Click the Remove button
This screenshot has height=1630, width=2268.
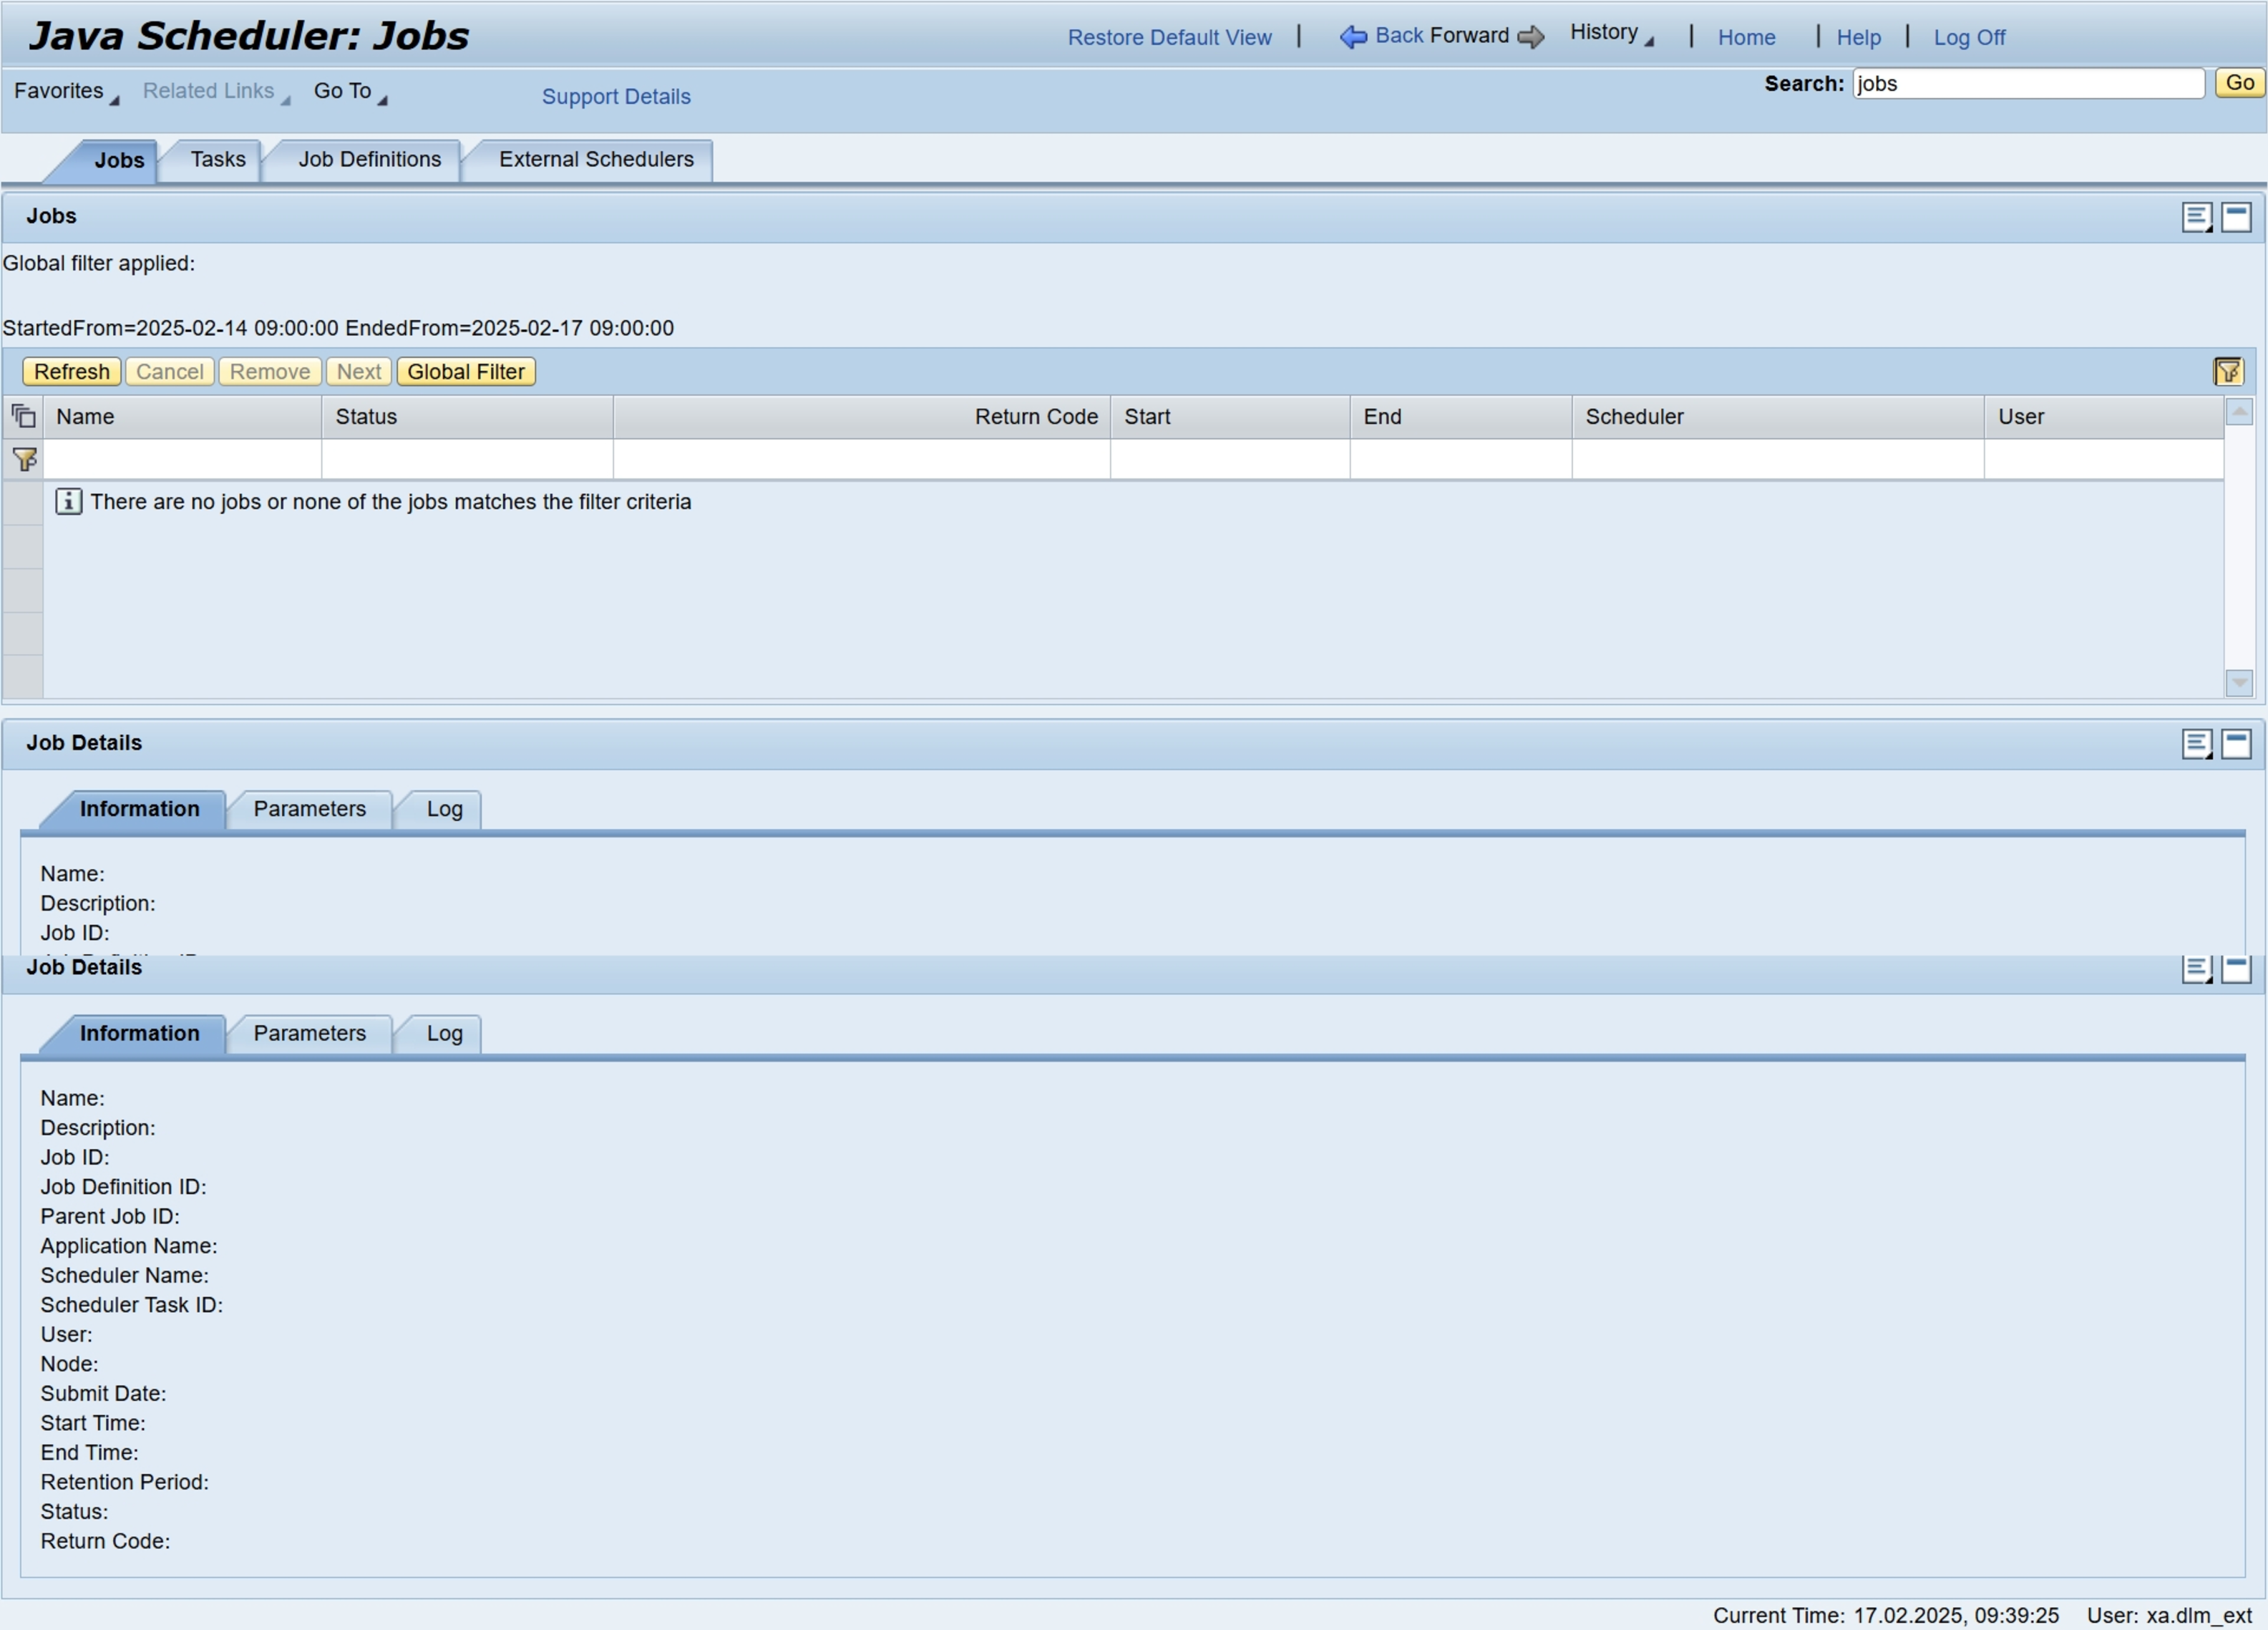coord(270,372)
